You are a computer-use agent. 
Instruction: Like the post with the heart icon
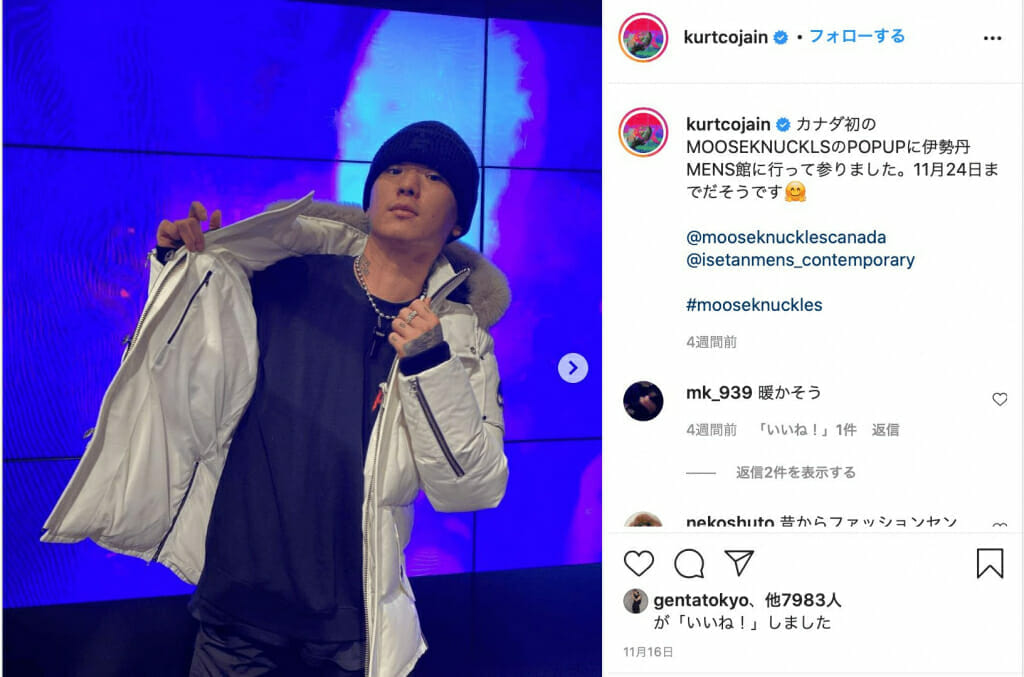(x=639, y=563)
